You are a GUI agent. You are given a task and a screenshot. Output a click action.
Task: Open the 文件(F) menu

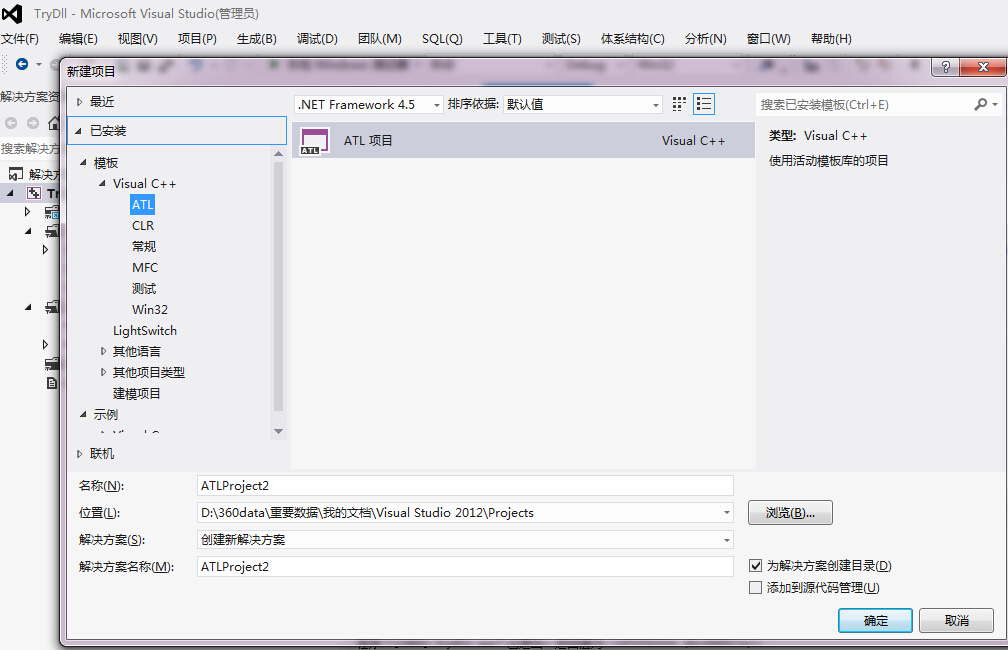pos(20,39)
